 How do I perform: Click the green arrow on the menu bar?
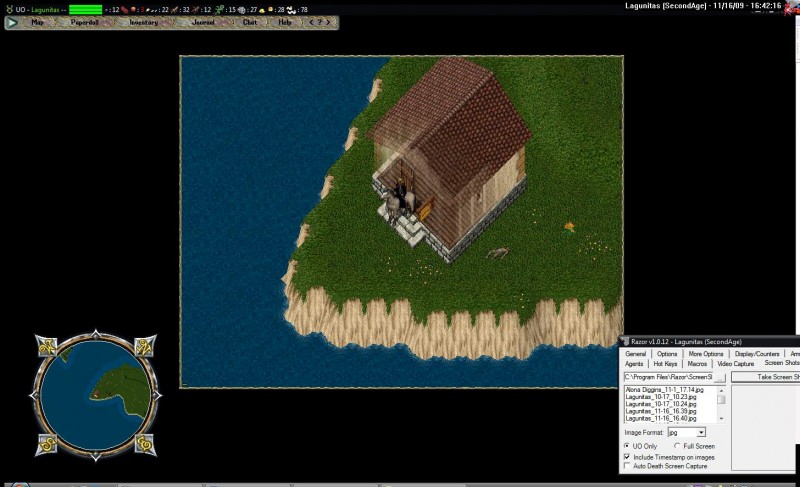(11, 21)
